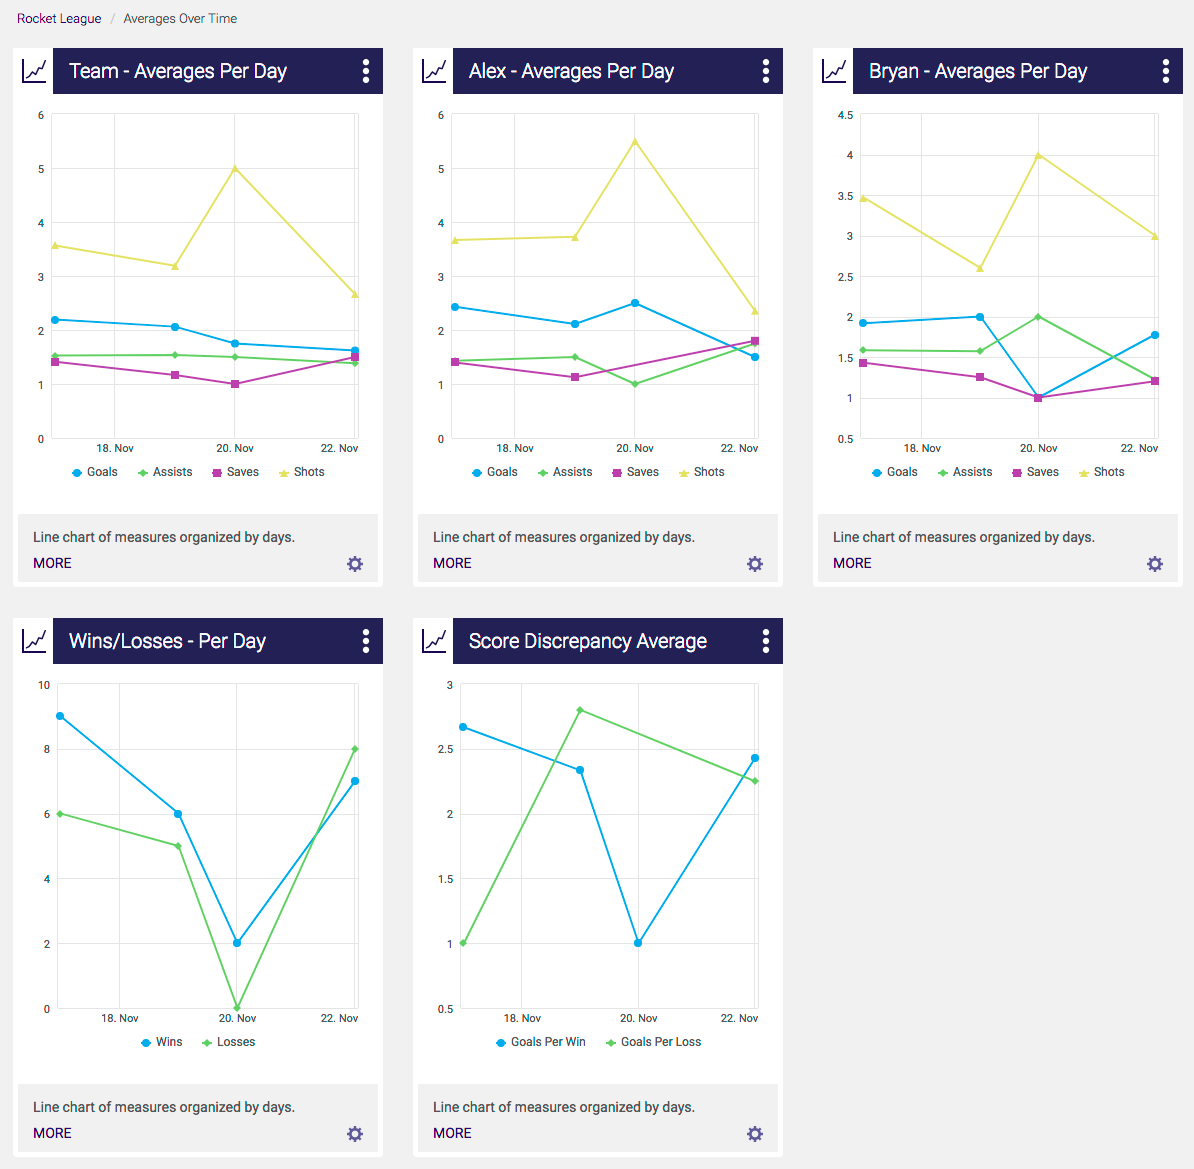Toggle the Goals series in Team chart
This screenshot has width=1194, height=1169.
click(95, 471)
